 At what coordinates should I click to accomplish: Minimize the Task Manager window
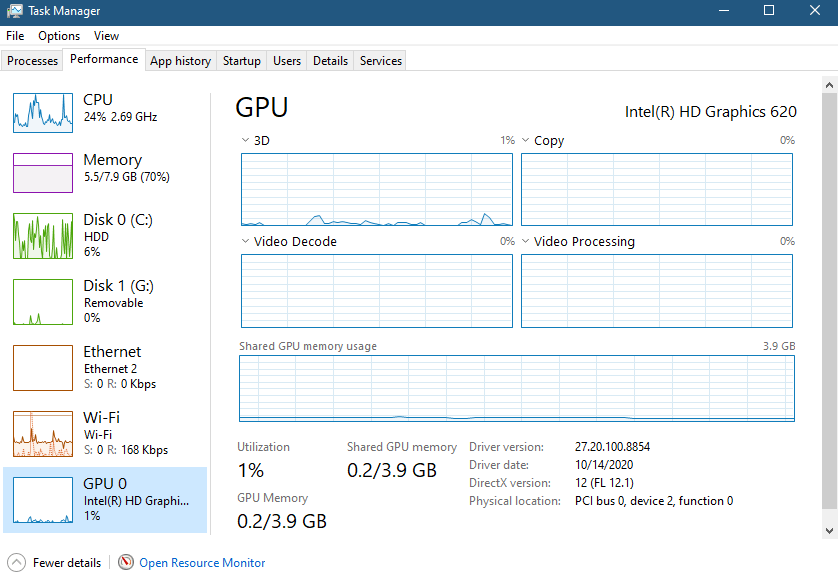pos(724,11)
